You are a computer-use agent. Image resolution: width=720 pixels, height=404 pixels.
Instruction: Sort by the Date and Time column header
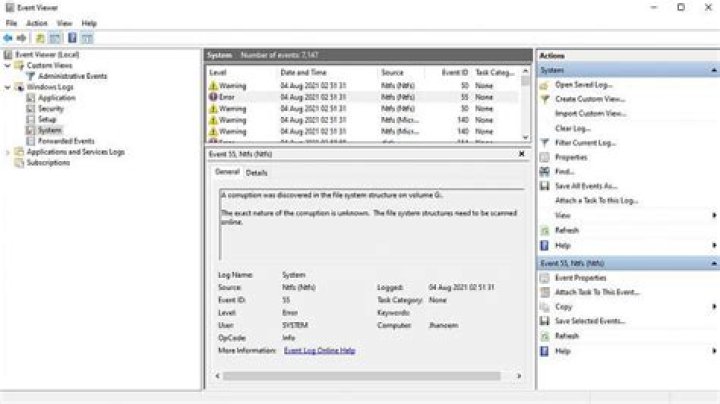coord(329,73)
